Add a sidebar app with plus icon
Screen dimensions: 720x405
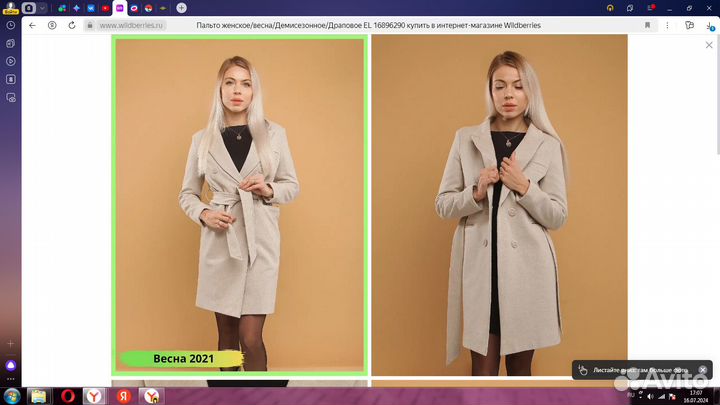pos(11,343)
